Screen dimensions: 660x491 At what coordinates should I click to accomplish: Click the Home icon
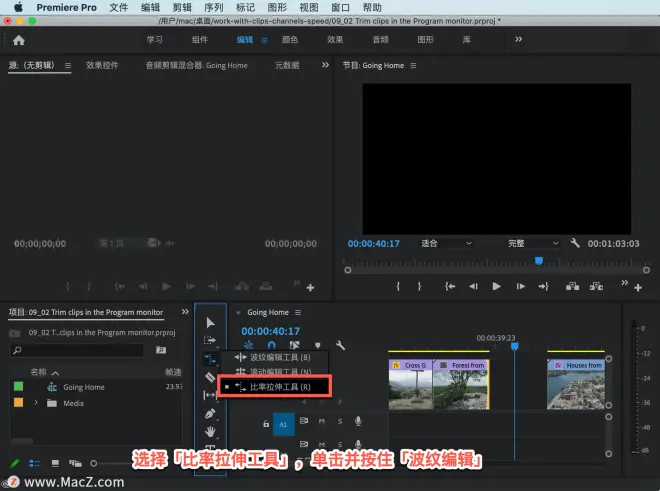[19, 40]
